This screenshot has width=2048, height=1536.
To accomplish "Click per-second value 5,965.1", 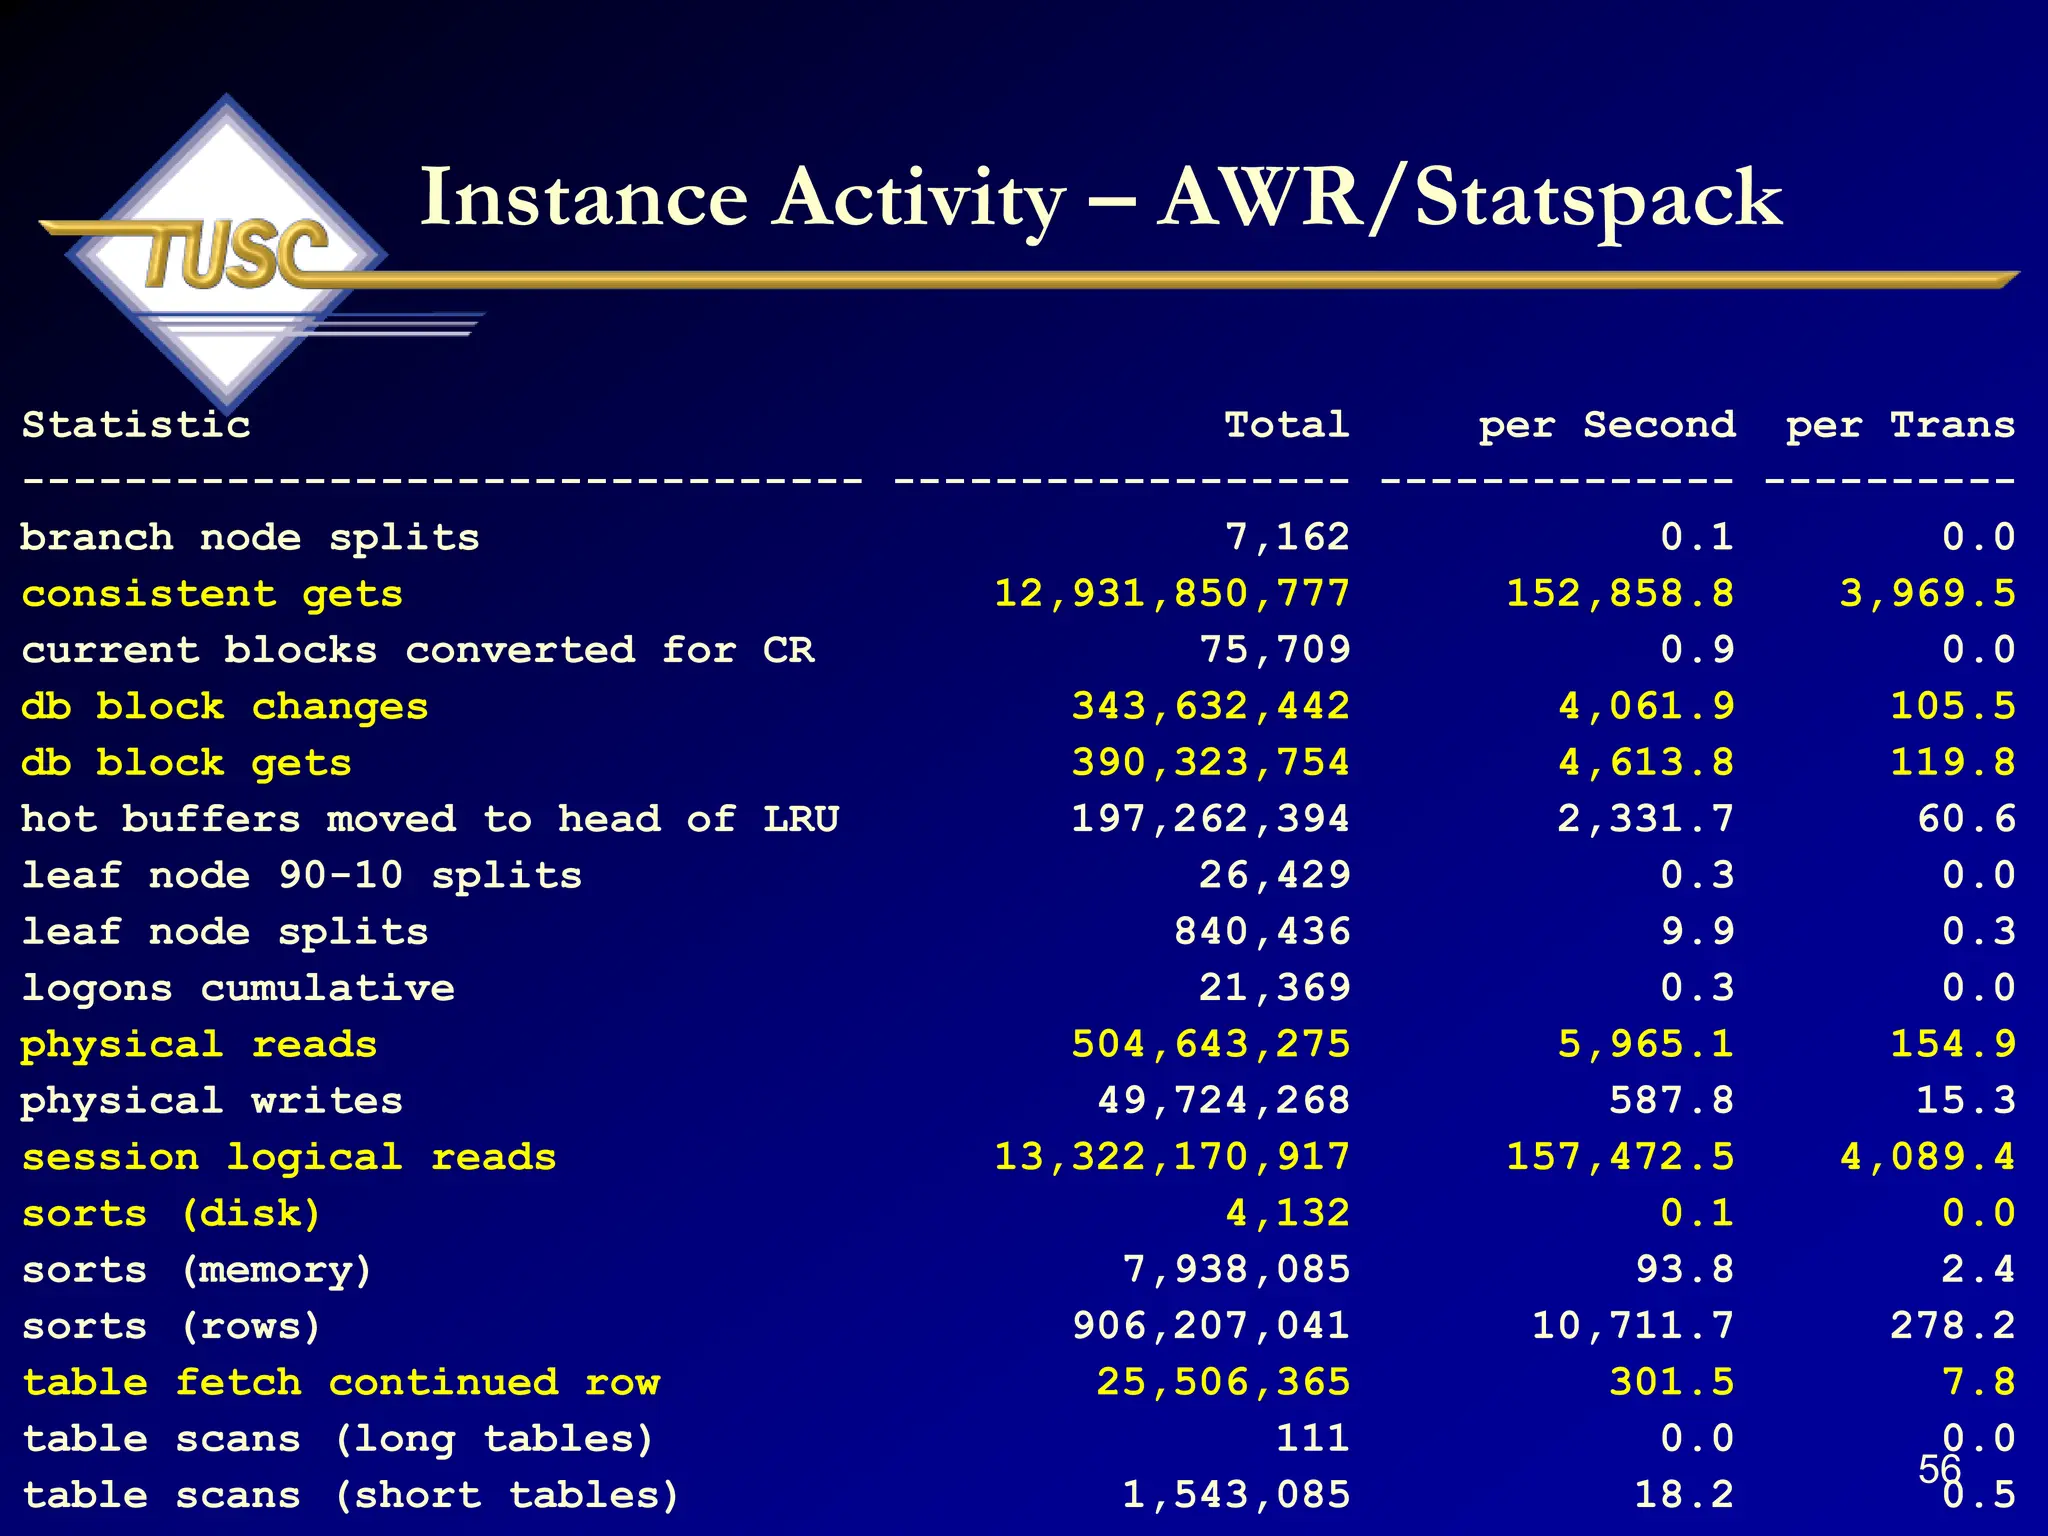I will point(1646,1045).
